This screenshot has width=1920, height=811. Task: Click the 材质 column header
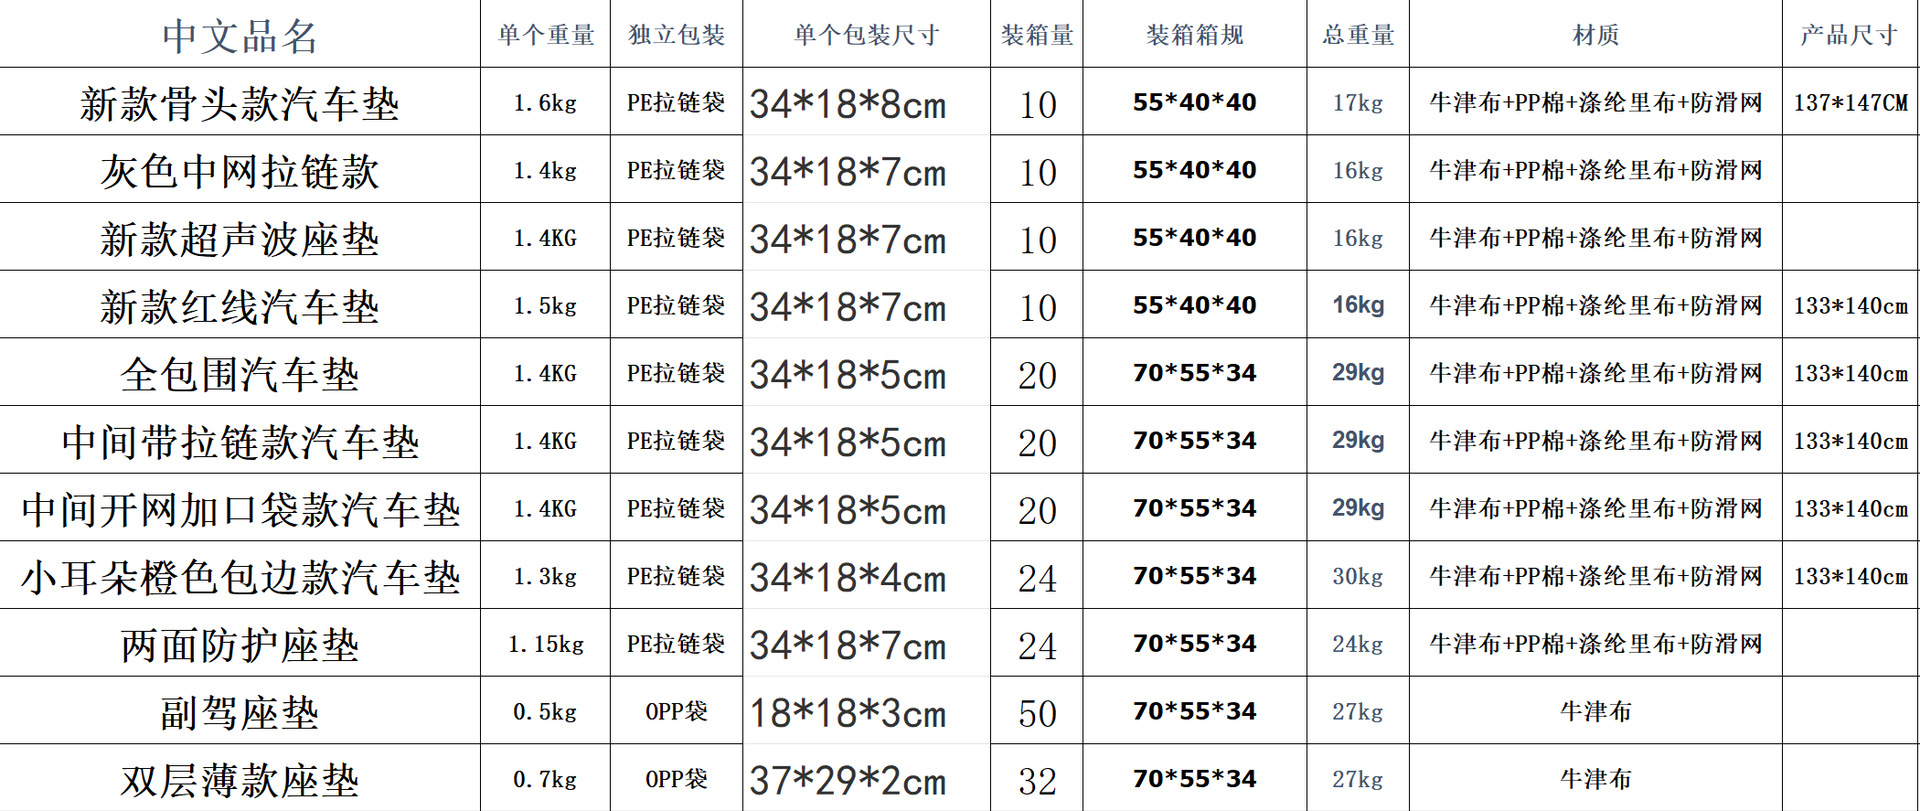point(1596,34)
